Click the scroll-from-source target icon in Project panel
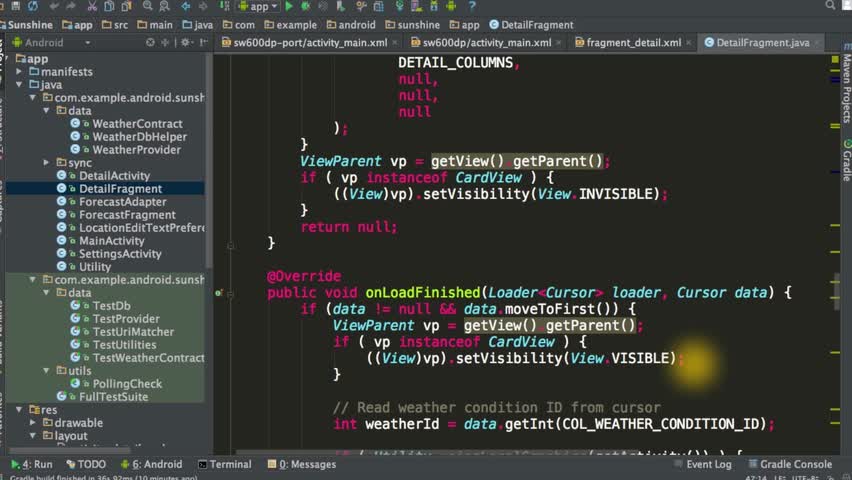This screenshot has width=852, height=480. [151, 42]
